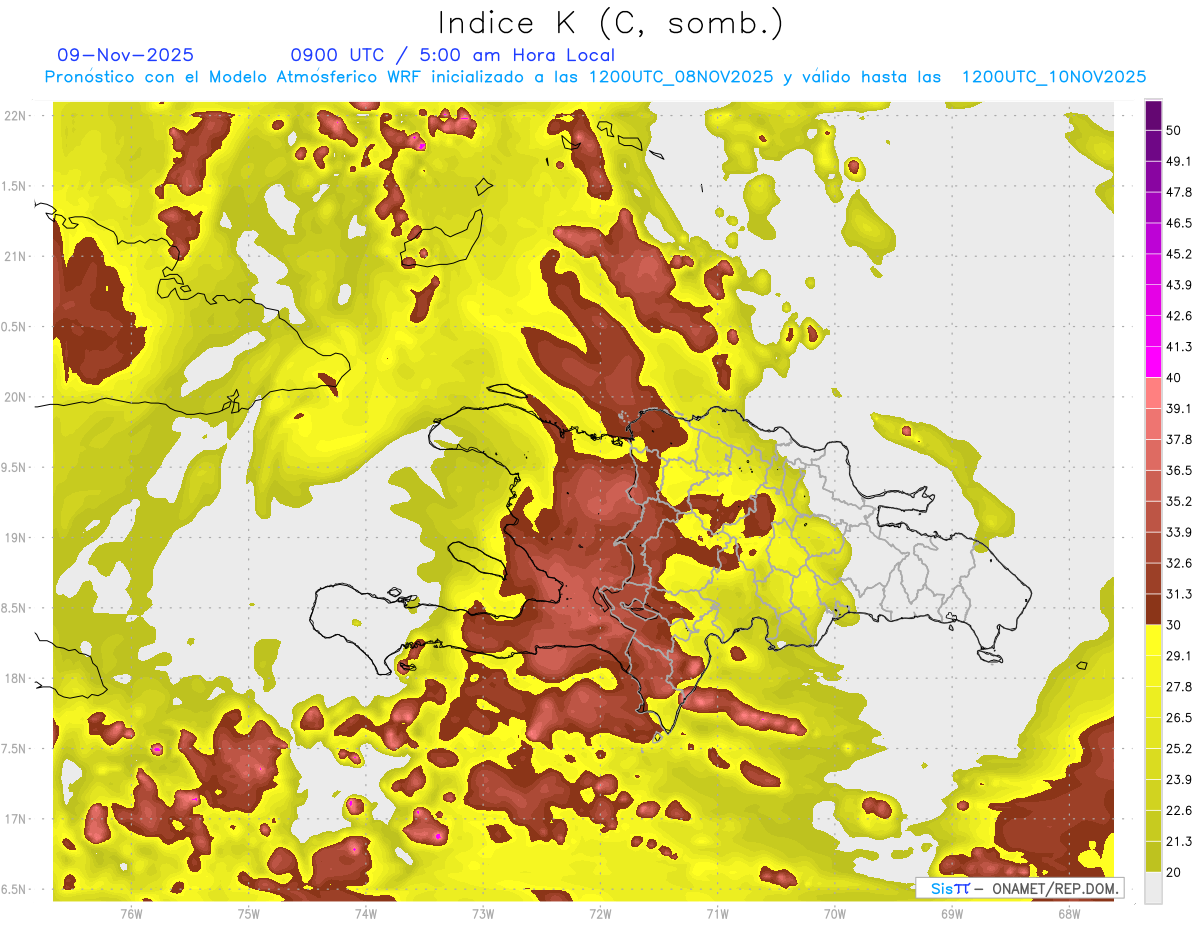Click the longitude axis label "69W"
This screenshot has height=927, width=1200.
pyautogui.click(x=952, y=913)
